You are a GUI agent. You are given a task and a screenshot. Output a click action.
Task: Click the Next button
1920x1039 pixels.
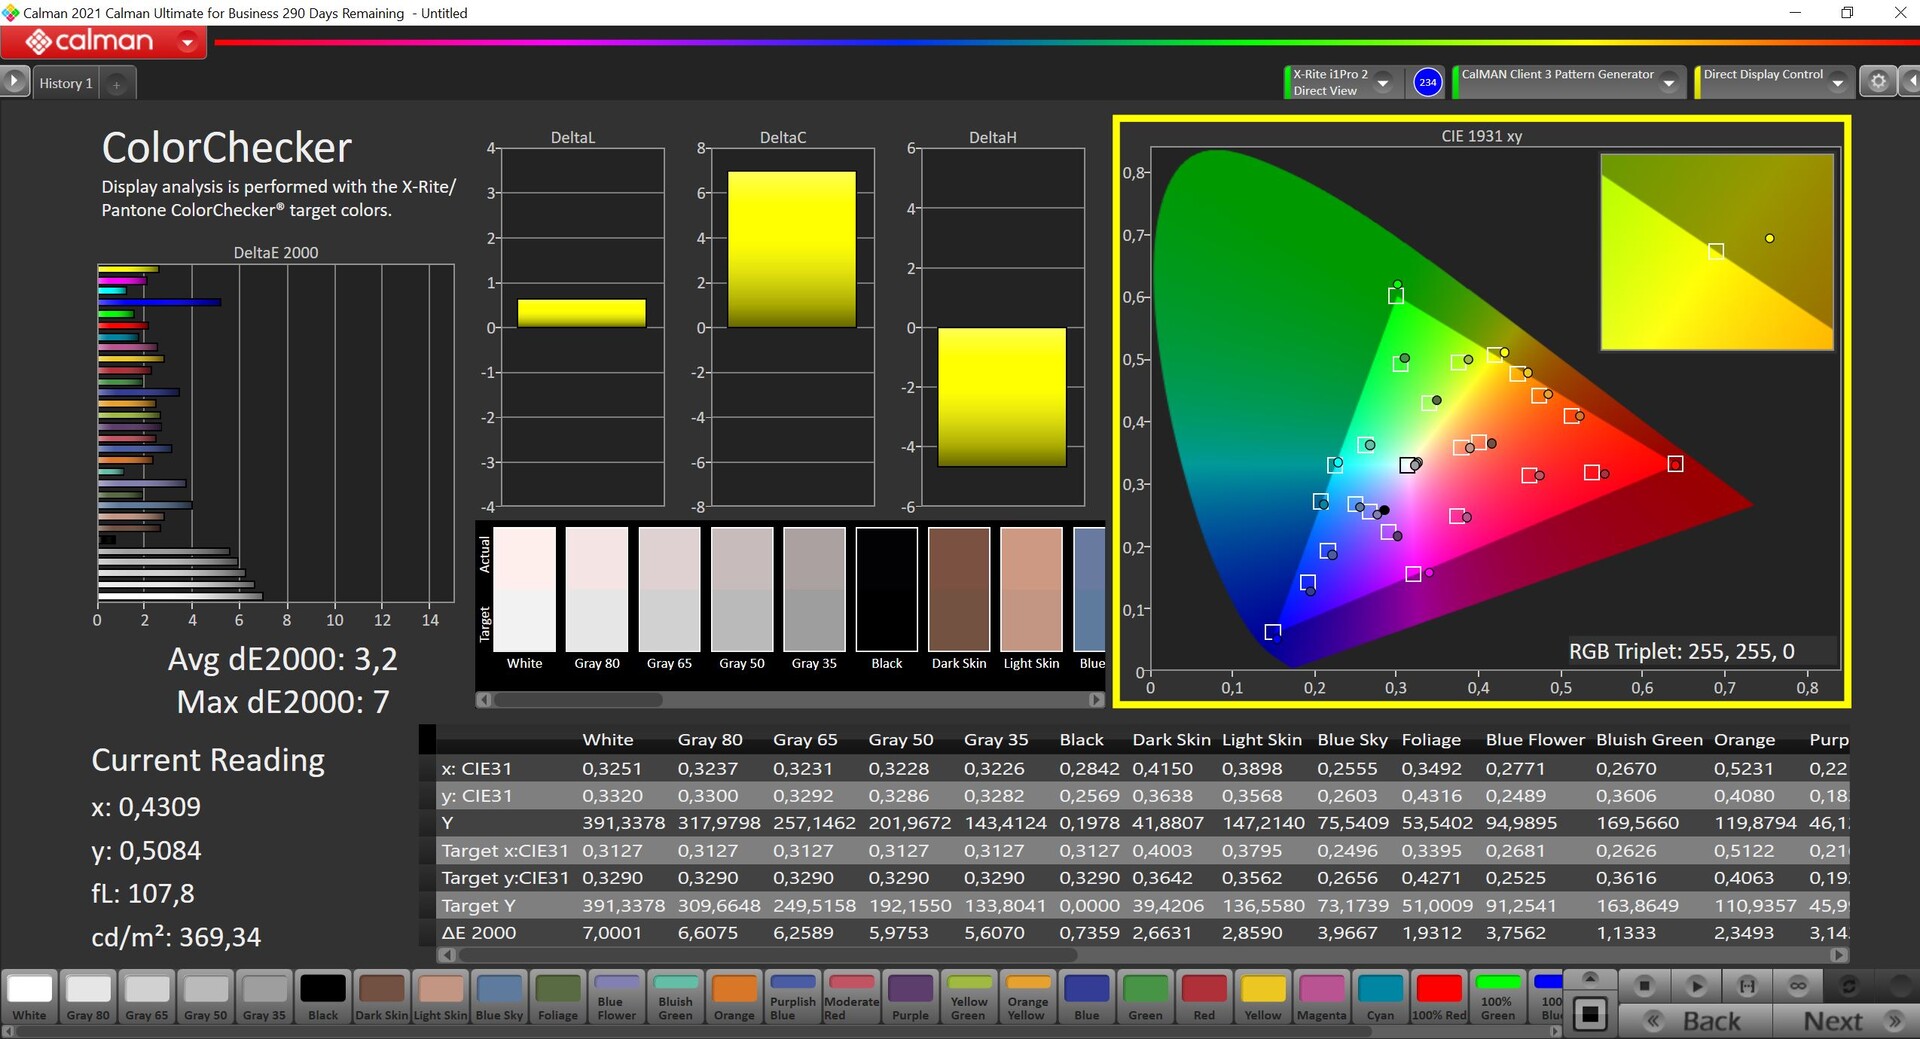point(1845,1021)
